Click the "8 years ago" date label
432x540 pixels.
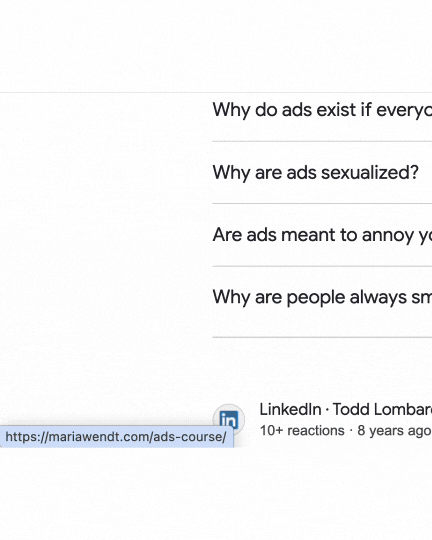[394, 431]
